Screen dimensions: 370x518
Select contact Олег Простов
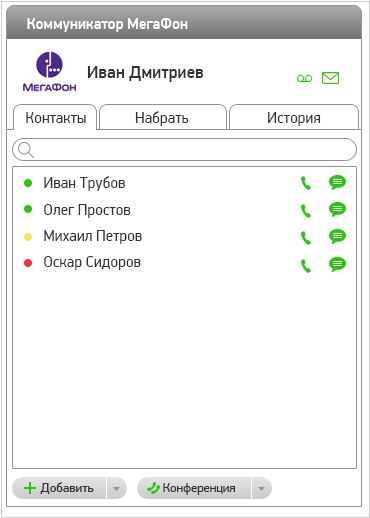pyautogui.click(x=87, y=210)
